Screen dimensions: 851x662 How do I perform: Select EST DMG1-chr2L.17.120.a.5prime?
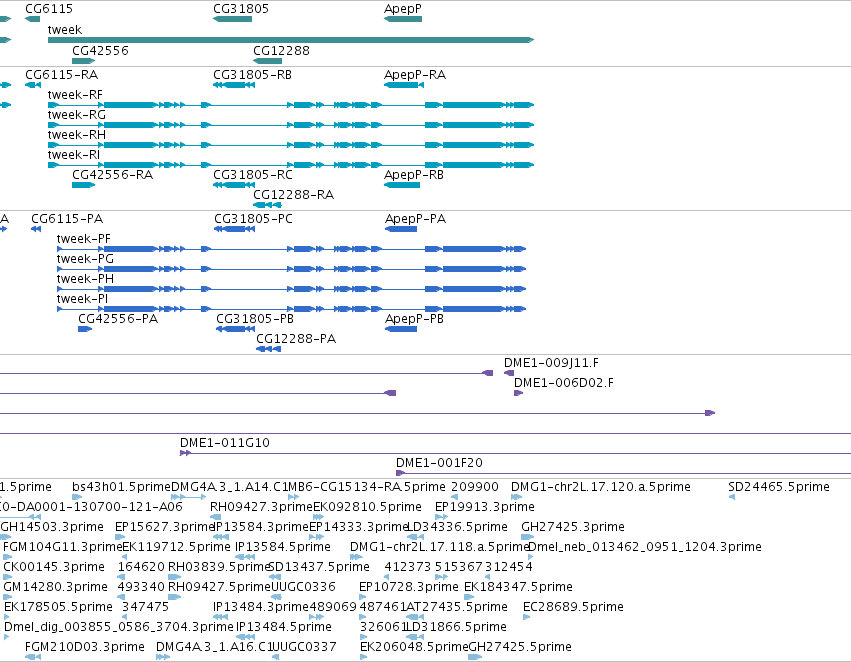click(516, 497)
